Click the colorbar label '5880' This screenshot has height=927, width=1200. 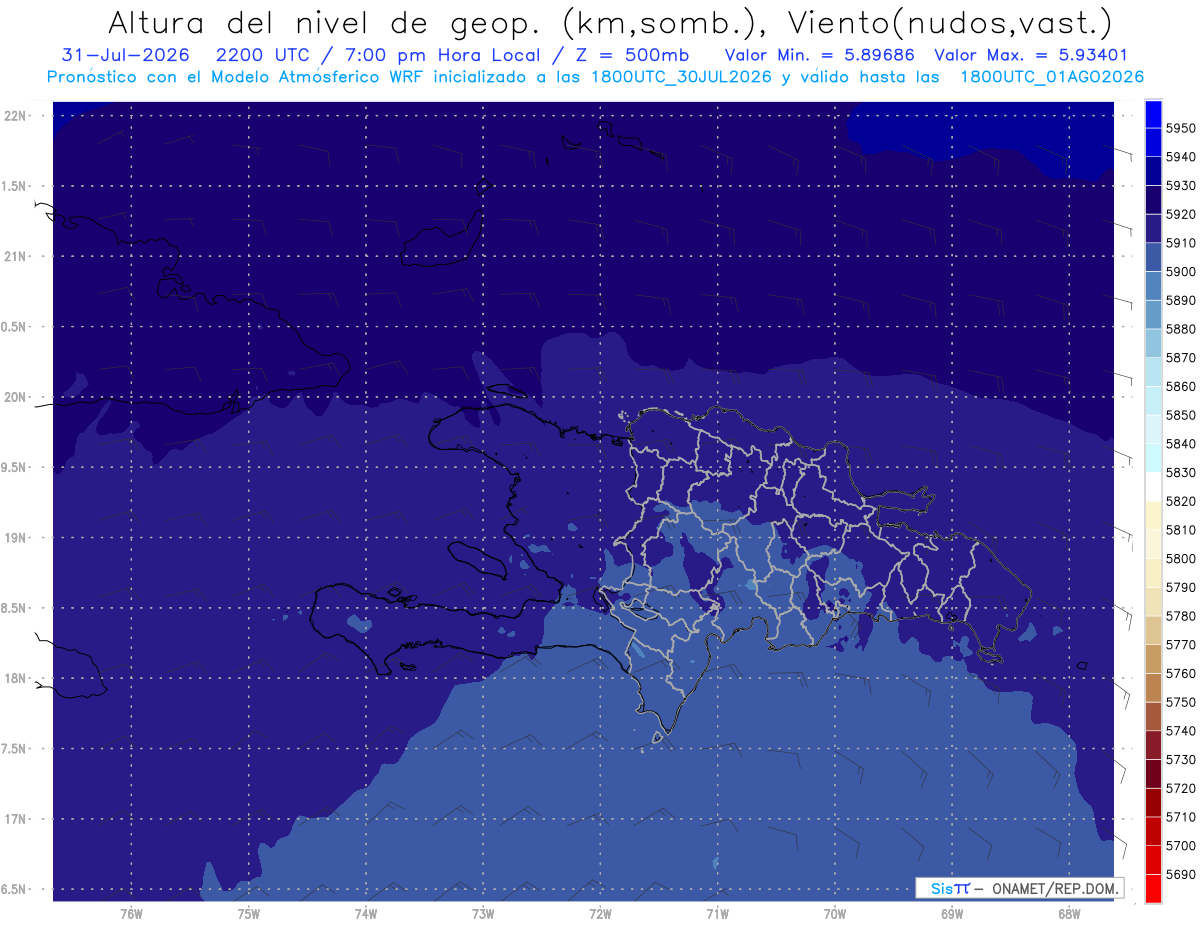pyautogui.click(x=1180, y=329)
